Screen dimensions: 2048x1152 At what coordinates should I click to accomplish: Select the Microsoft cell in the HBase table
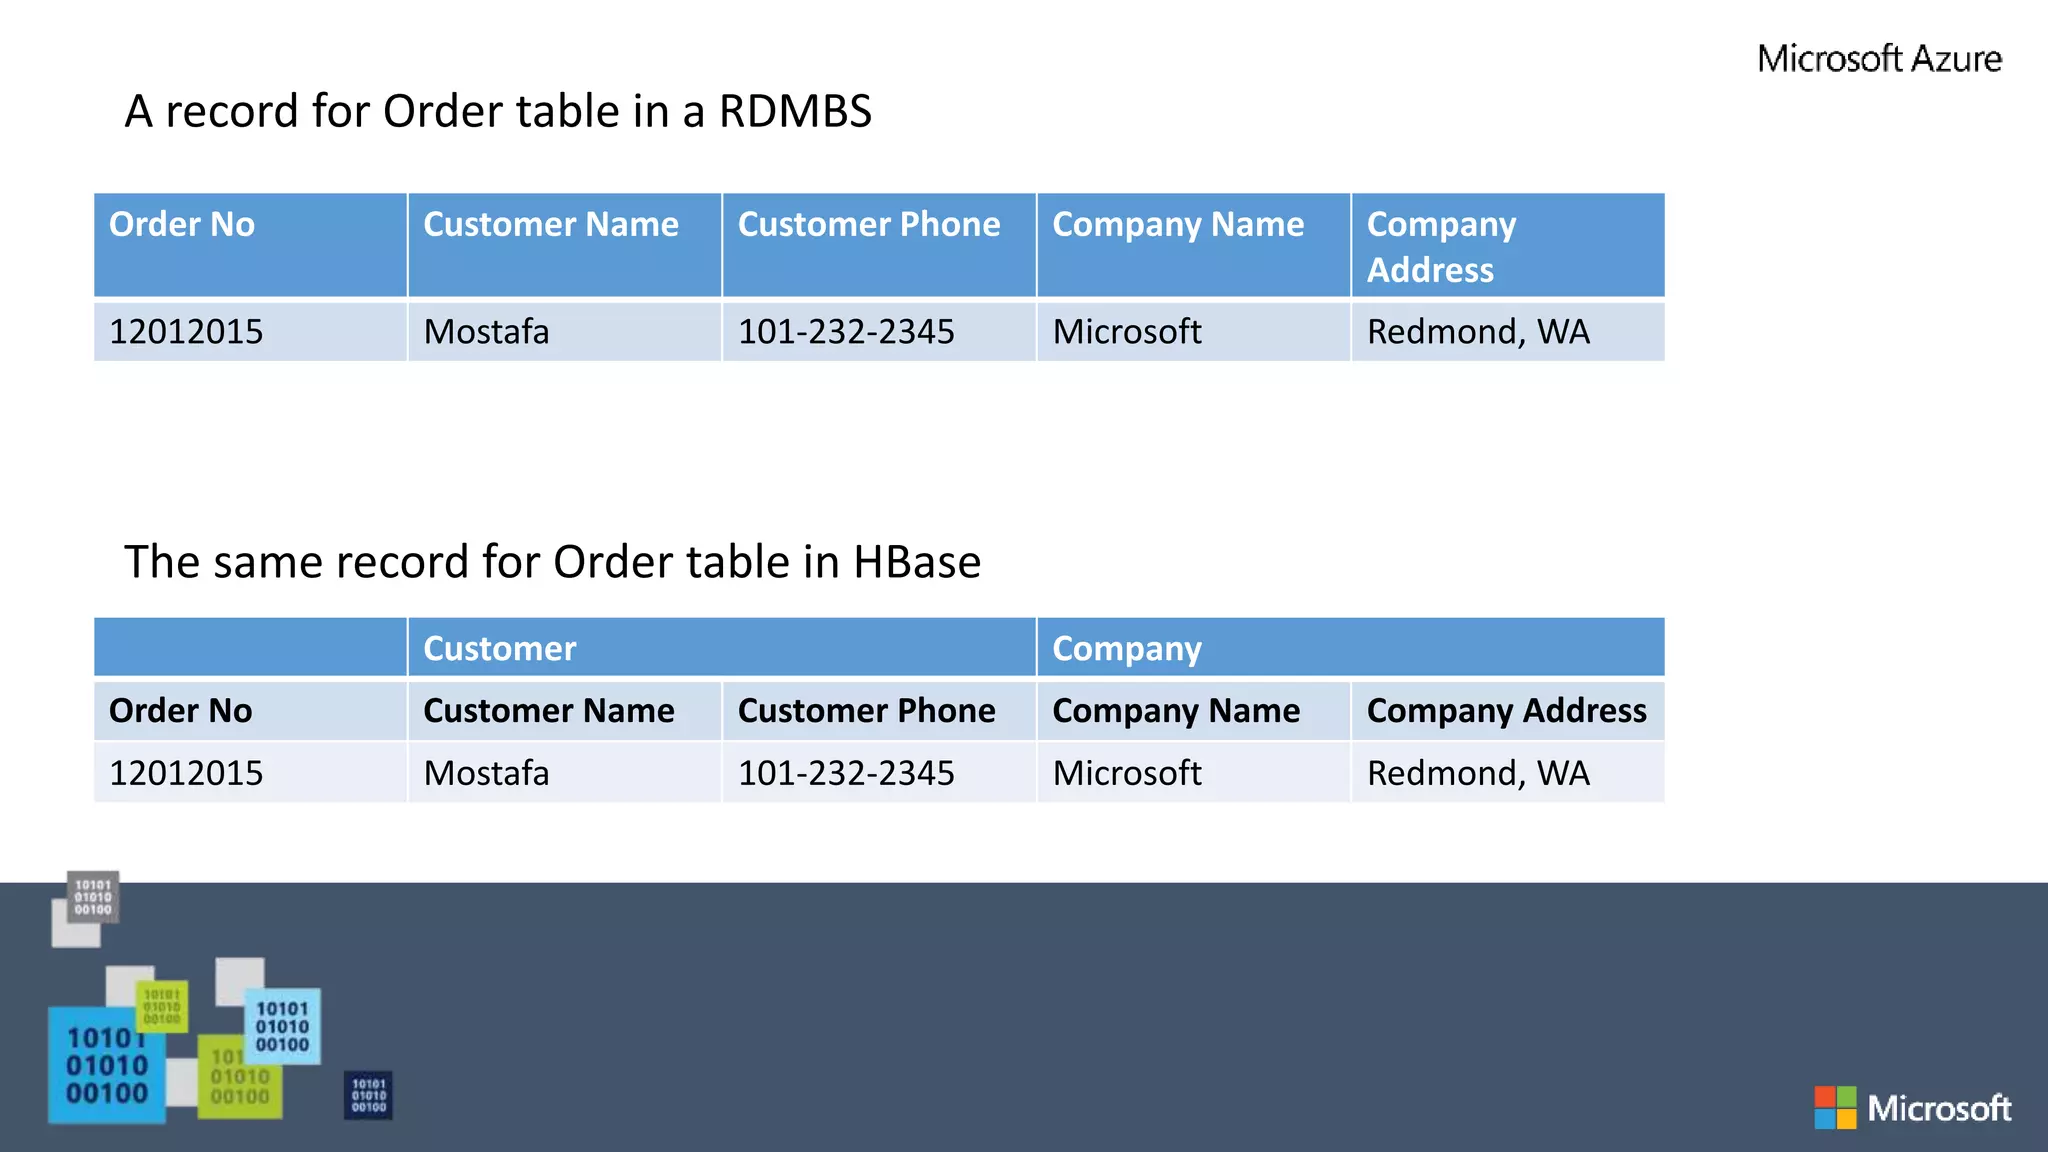pyautogui.click(x=1194, y=772)
